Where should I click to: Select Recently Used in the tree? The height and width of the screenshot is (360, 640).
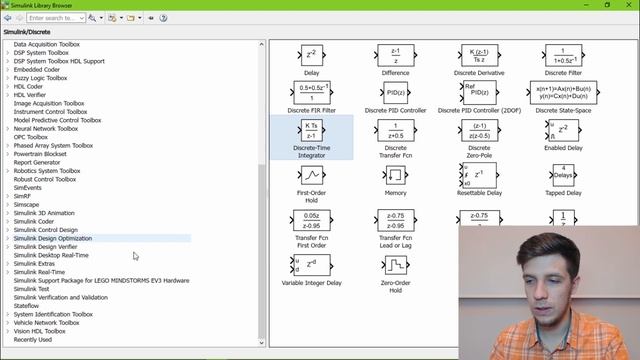[x=33, y=340]
